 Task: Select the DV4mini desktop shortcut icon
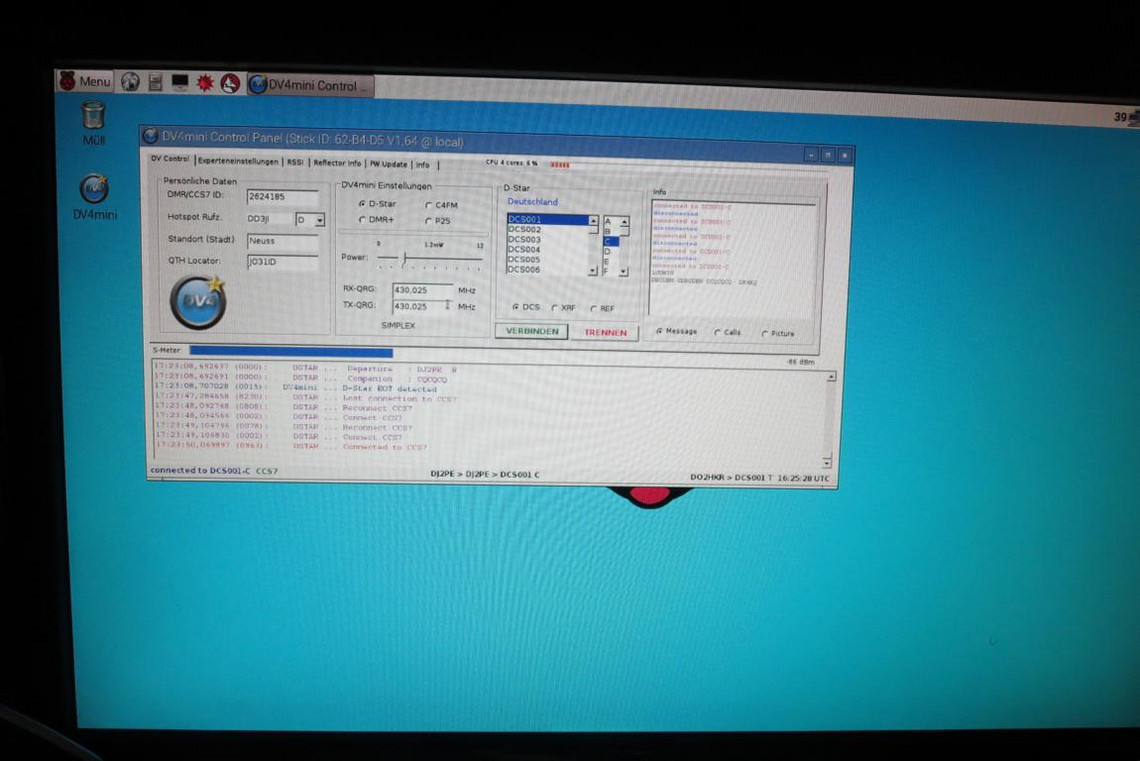[95, 196]
